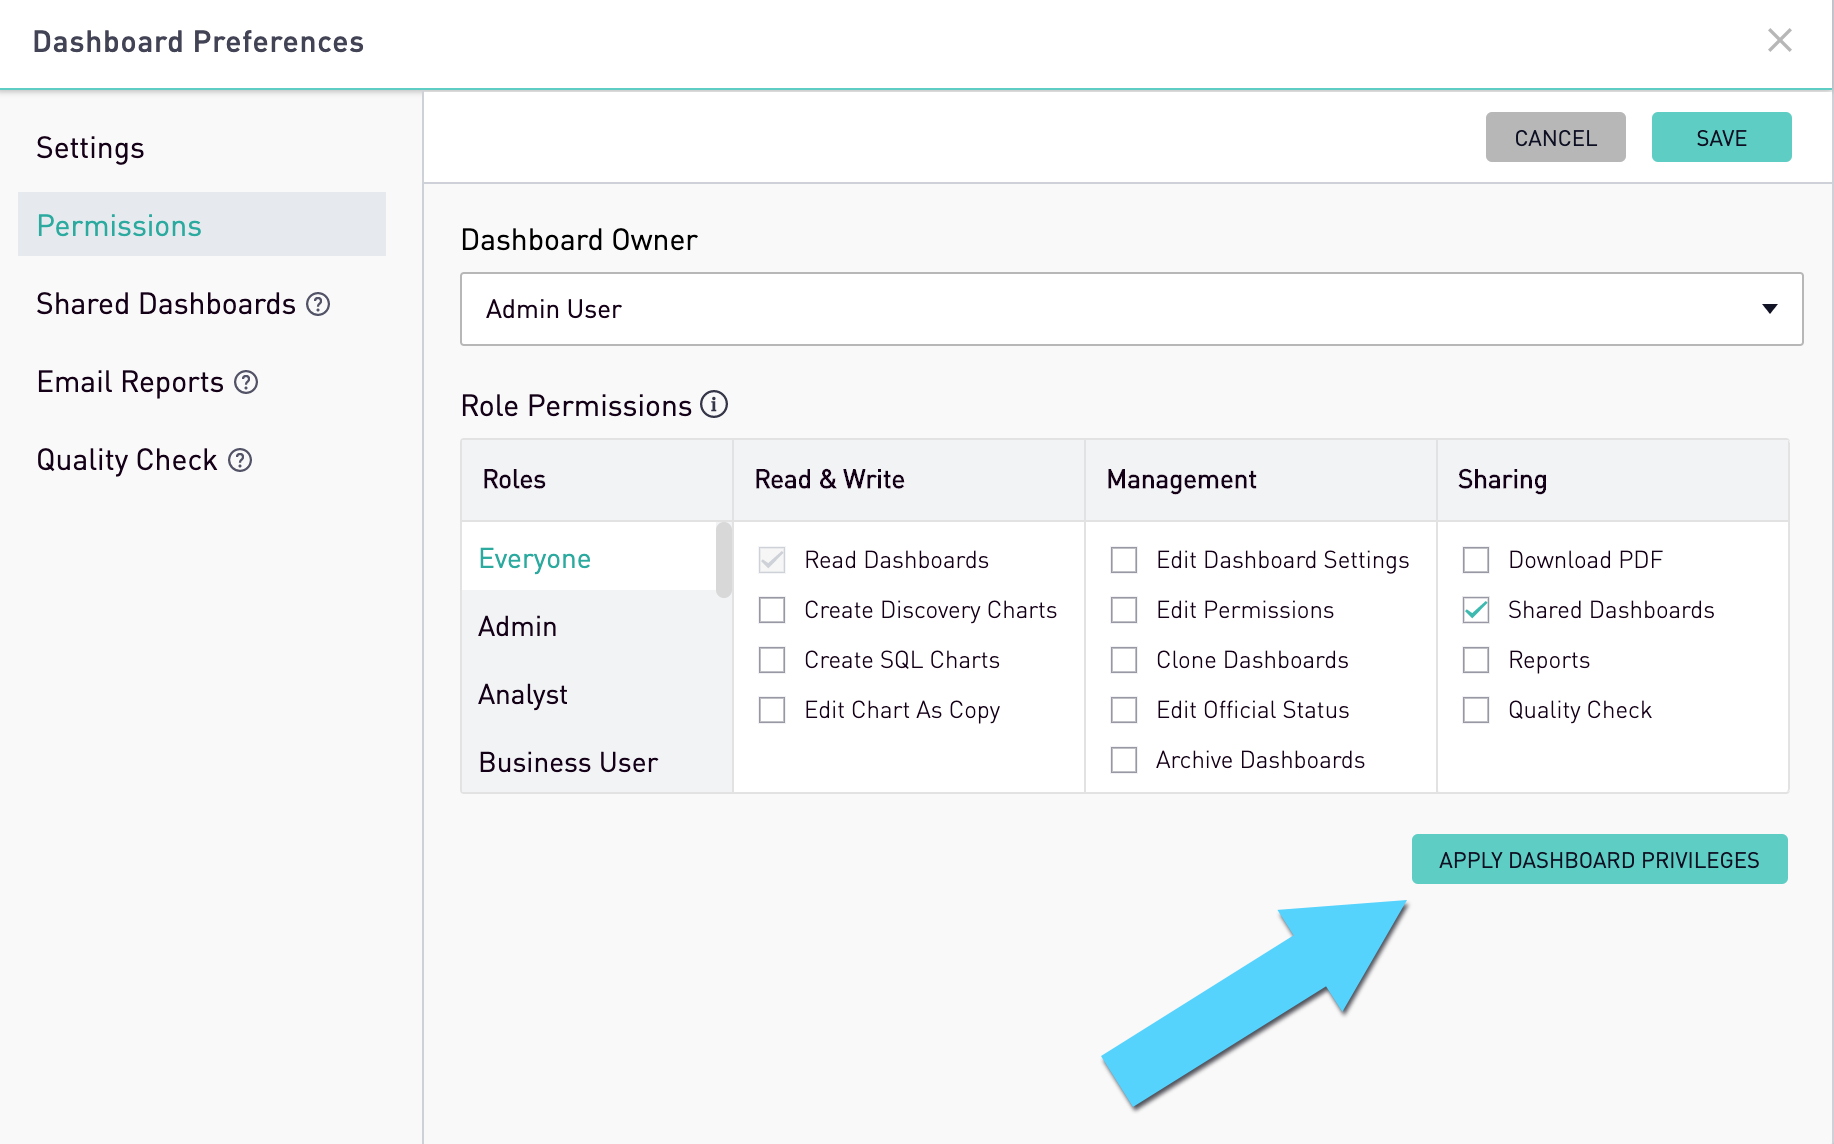This screenshot has width=1834, height=1144.
Task: Show Role Permissions info icon
Action: click(714, 404)
